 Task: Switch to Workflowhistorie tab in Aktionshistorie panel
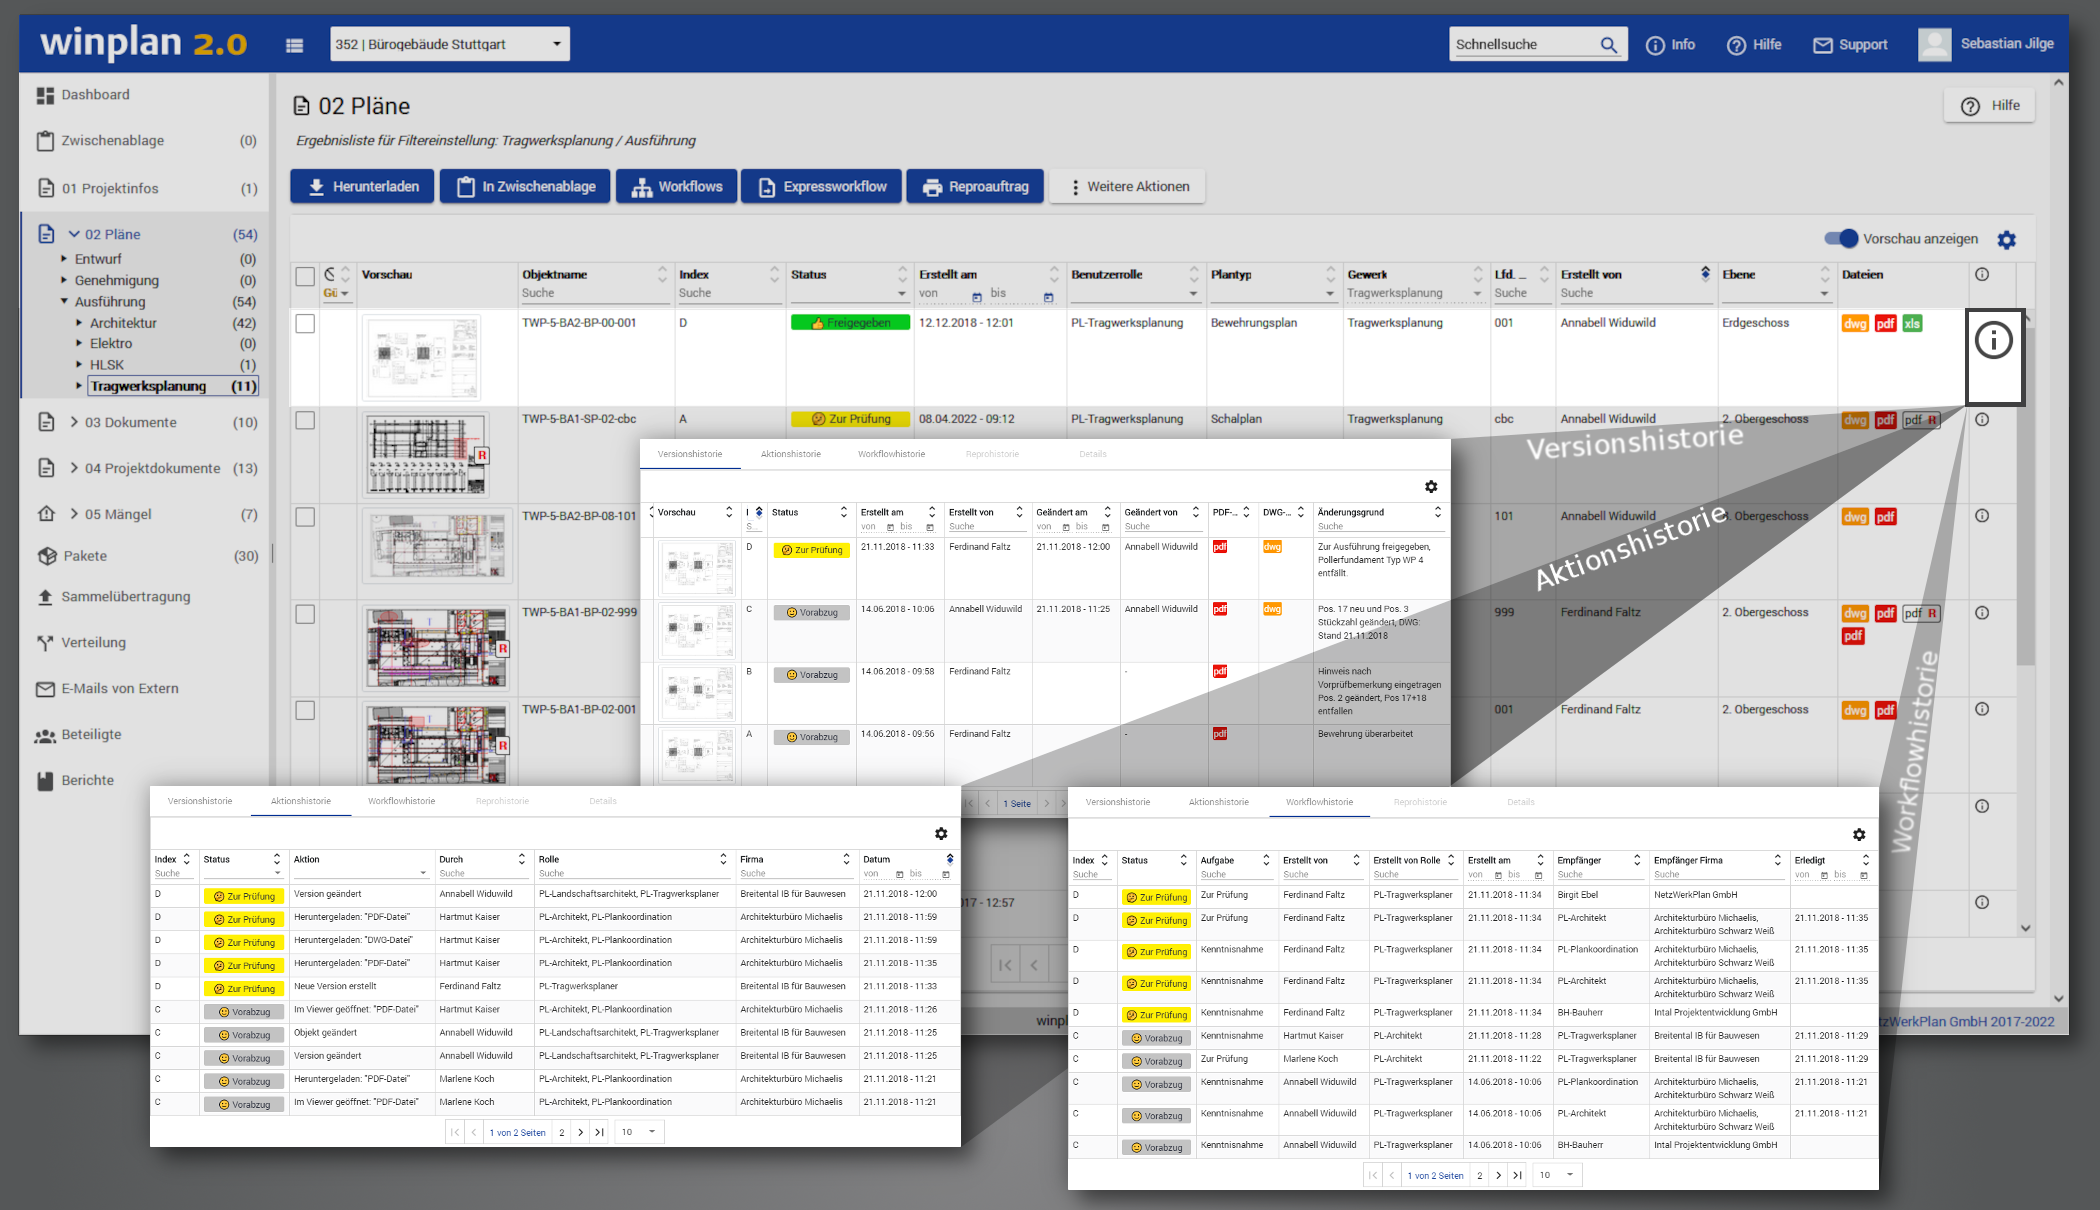(401, 801)
